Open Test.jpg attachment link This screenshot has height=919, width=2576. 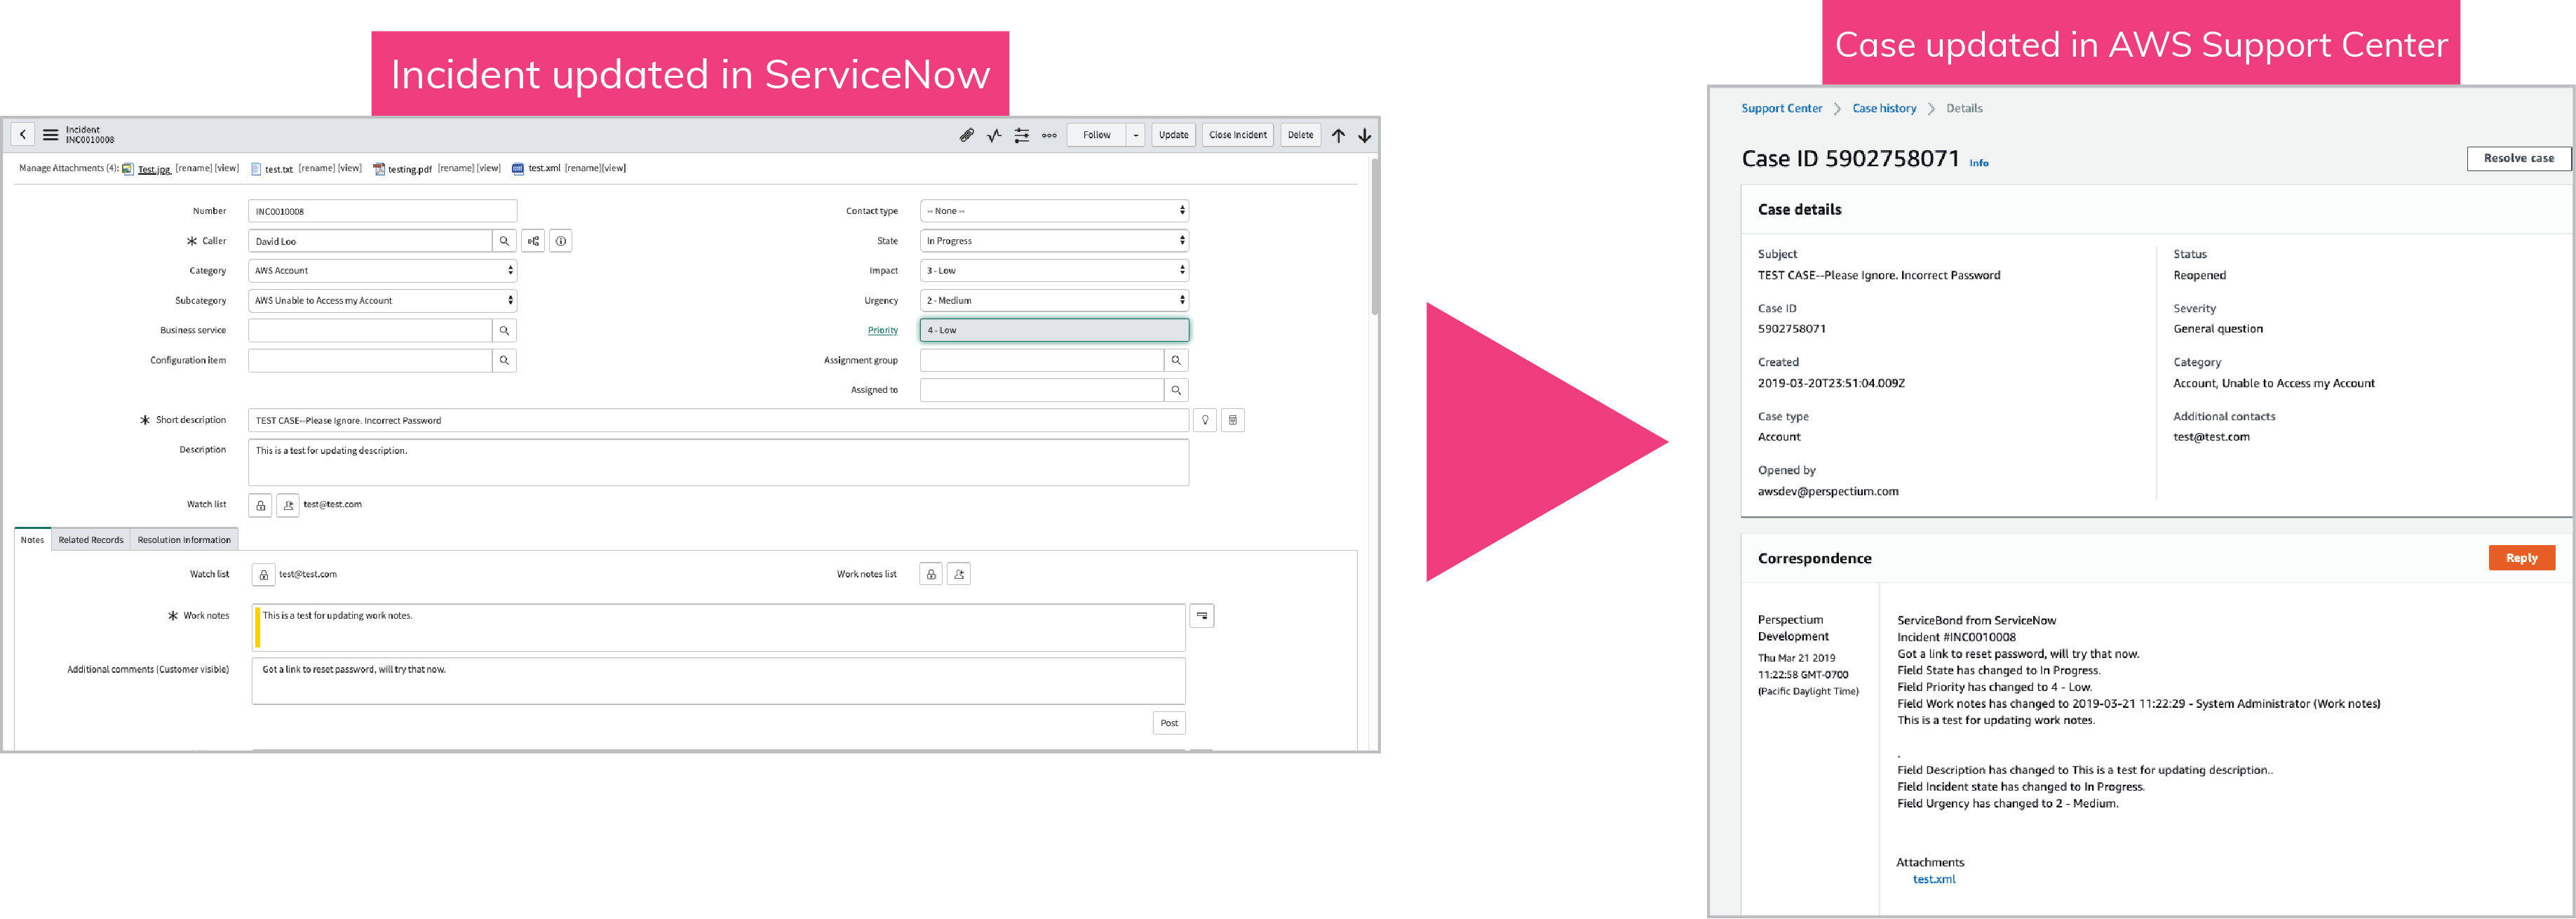[154, 169]
